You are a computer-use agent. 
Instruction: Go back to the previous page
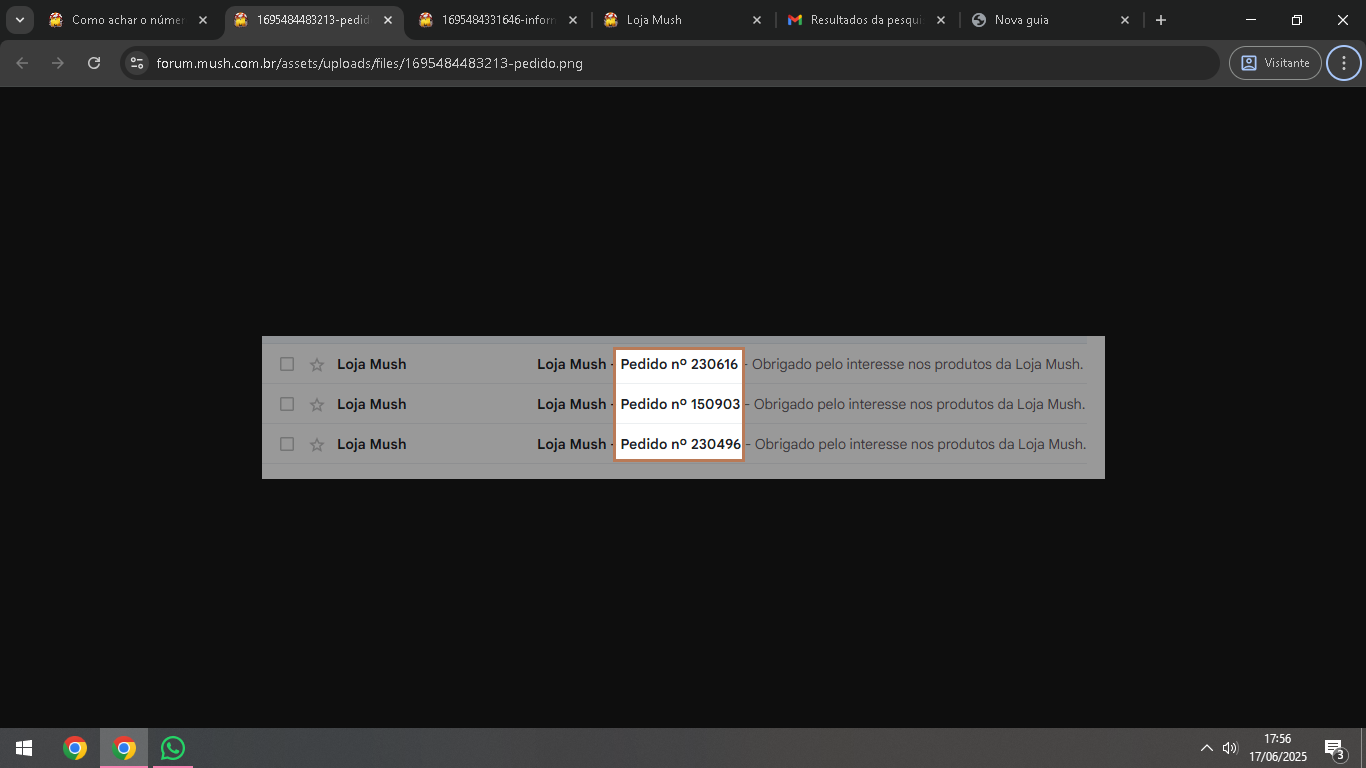tap(22, 63)
